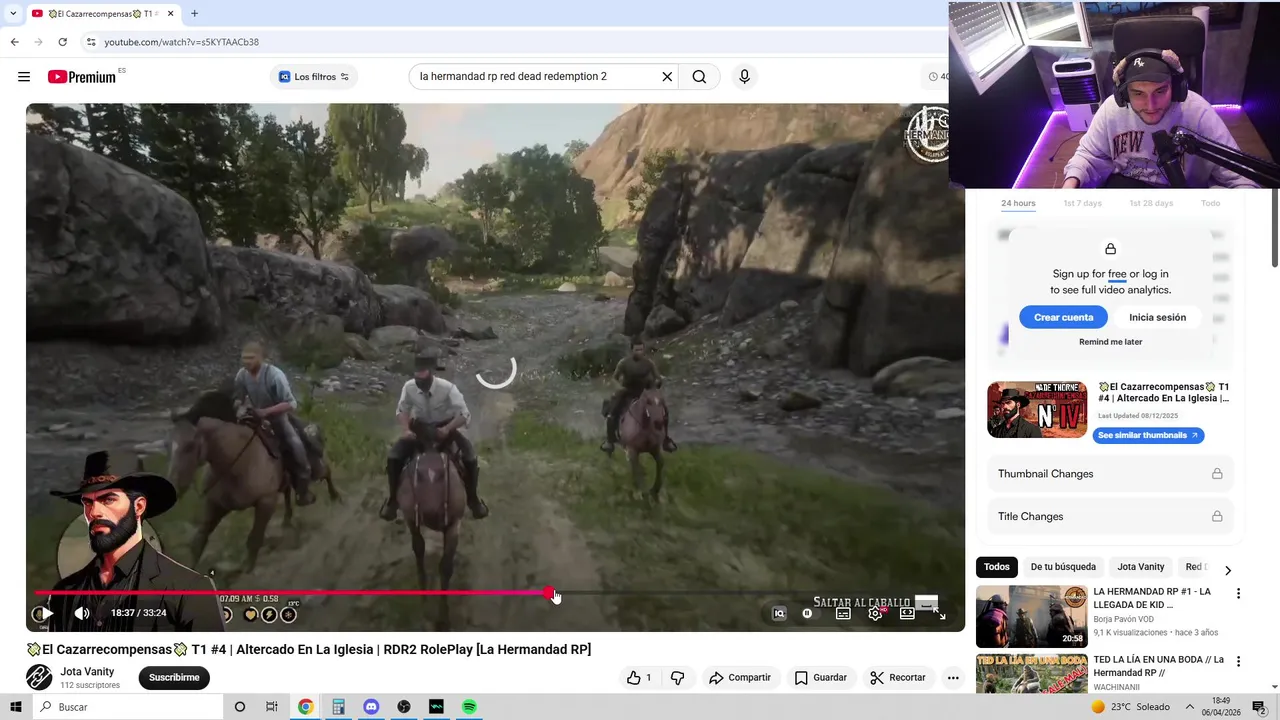Run search with the magnifying glass button
This screenshot has width=1280, height=720.
699,77
